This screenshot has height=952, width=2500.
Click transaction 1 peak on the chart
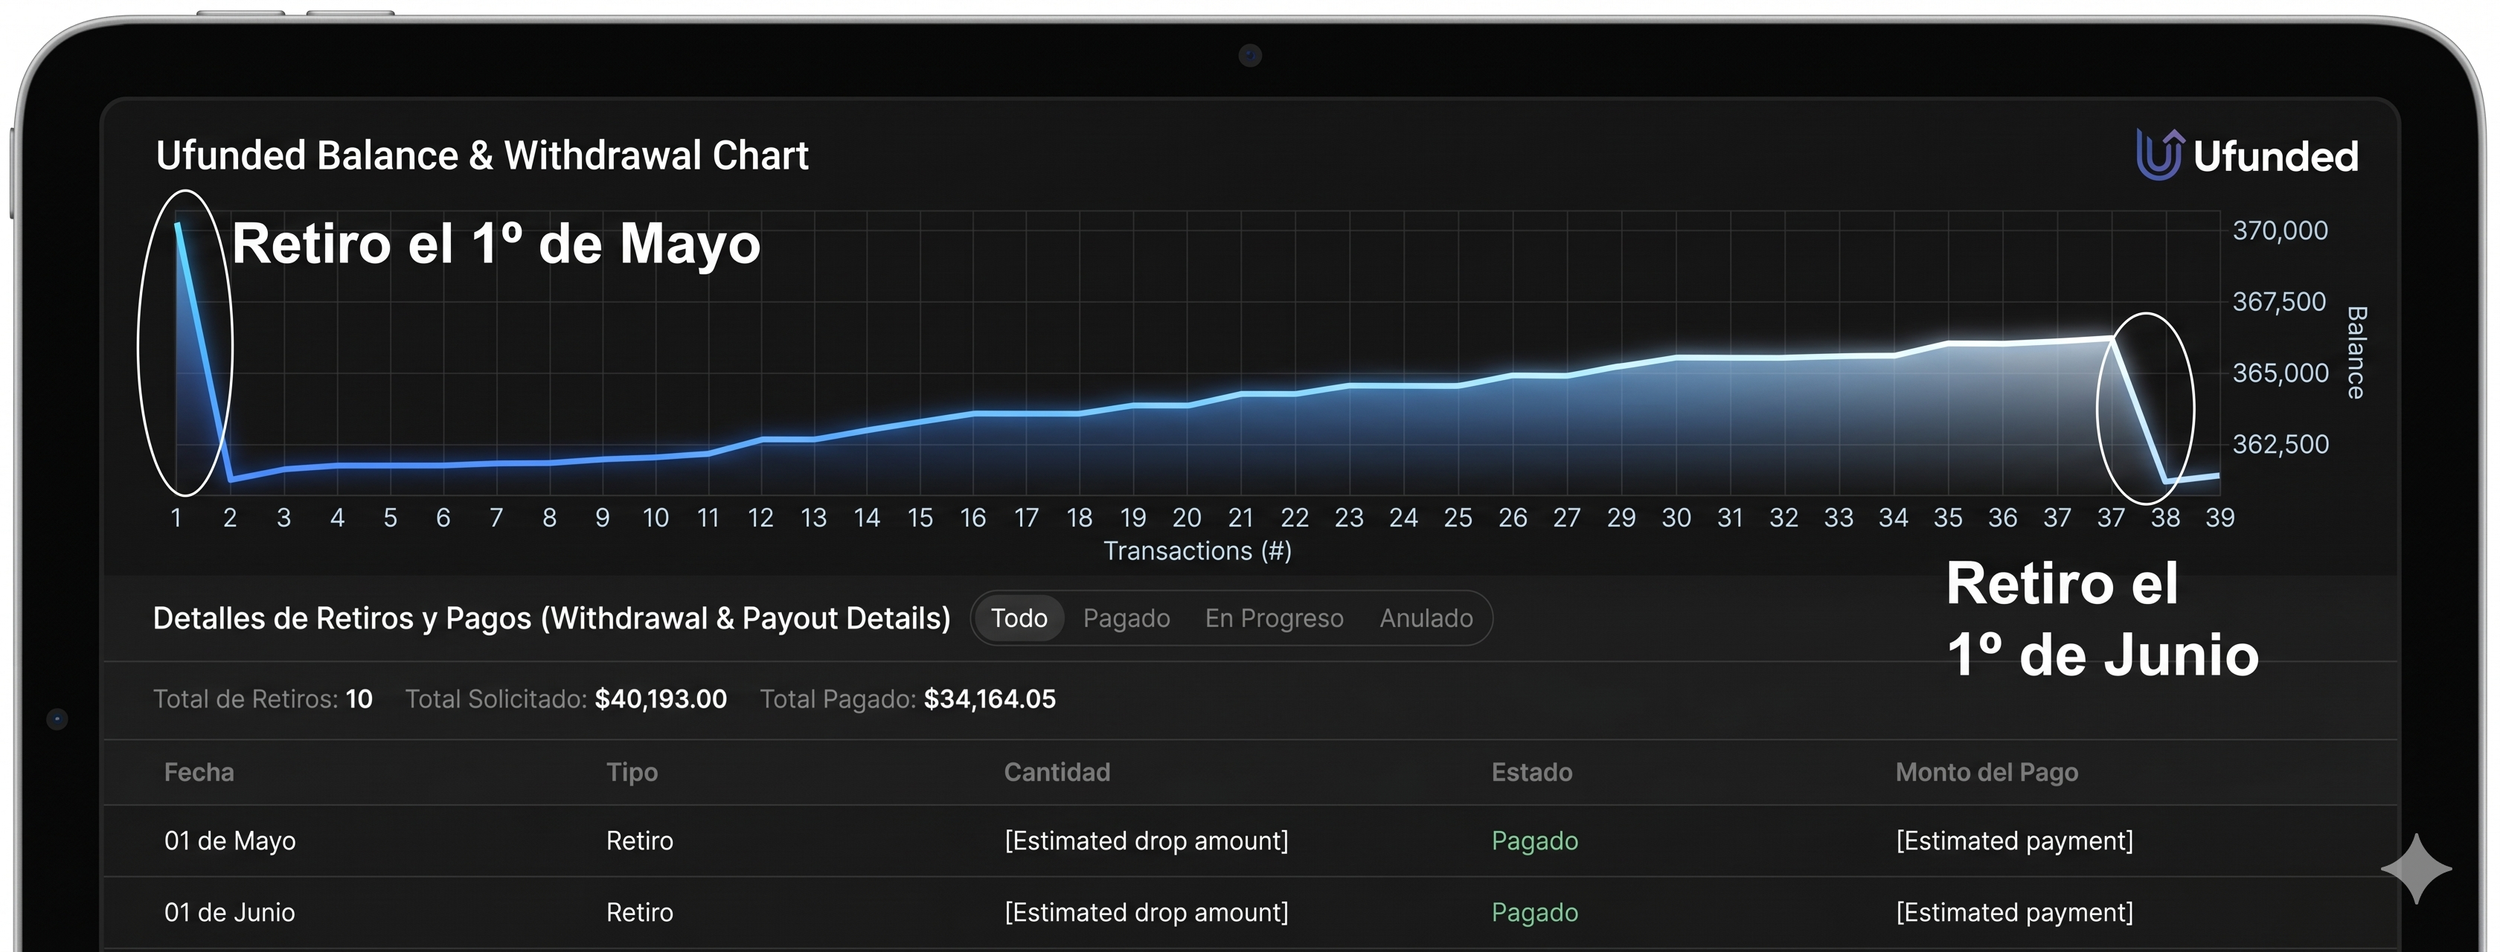click(x=177, y=226)
